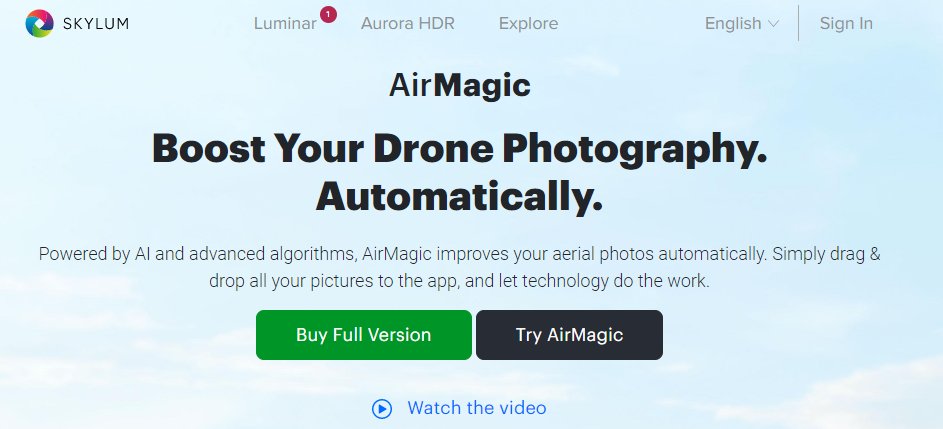Click the chevron arrow next to English
This screenshot has height=429, width=943.
[x=773, y=24]
